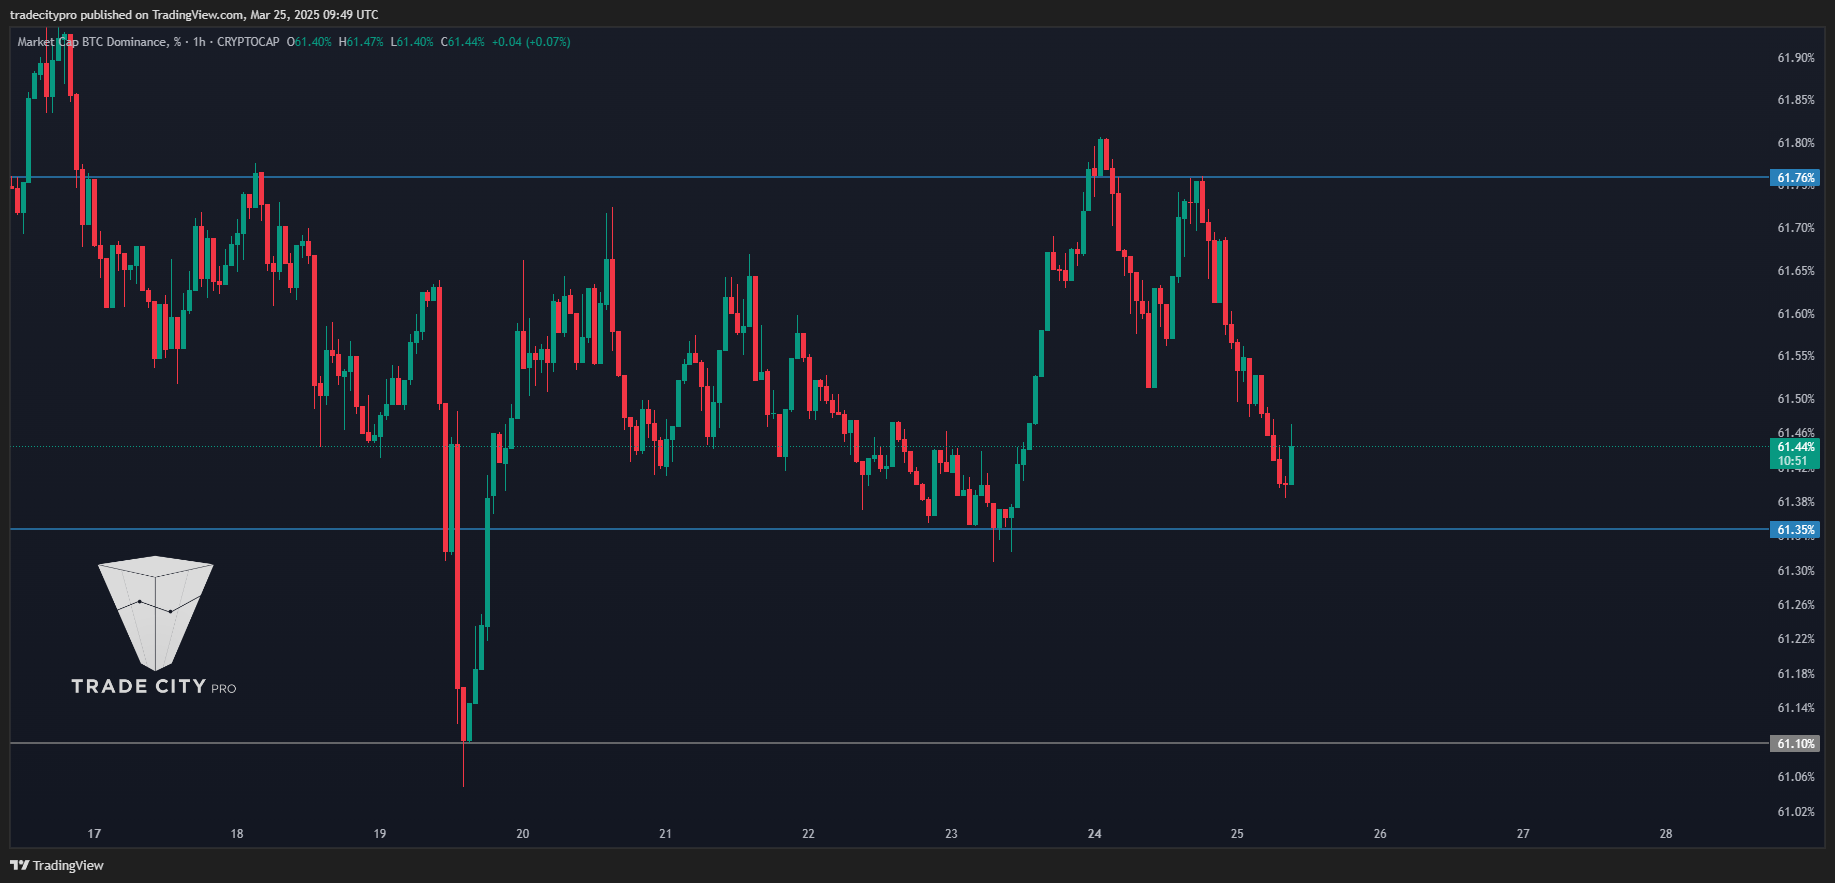
Task: Select the blue 61.76% price line label
Action: pos(1795,178)
